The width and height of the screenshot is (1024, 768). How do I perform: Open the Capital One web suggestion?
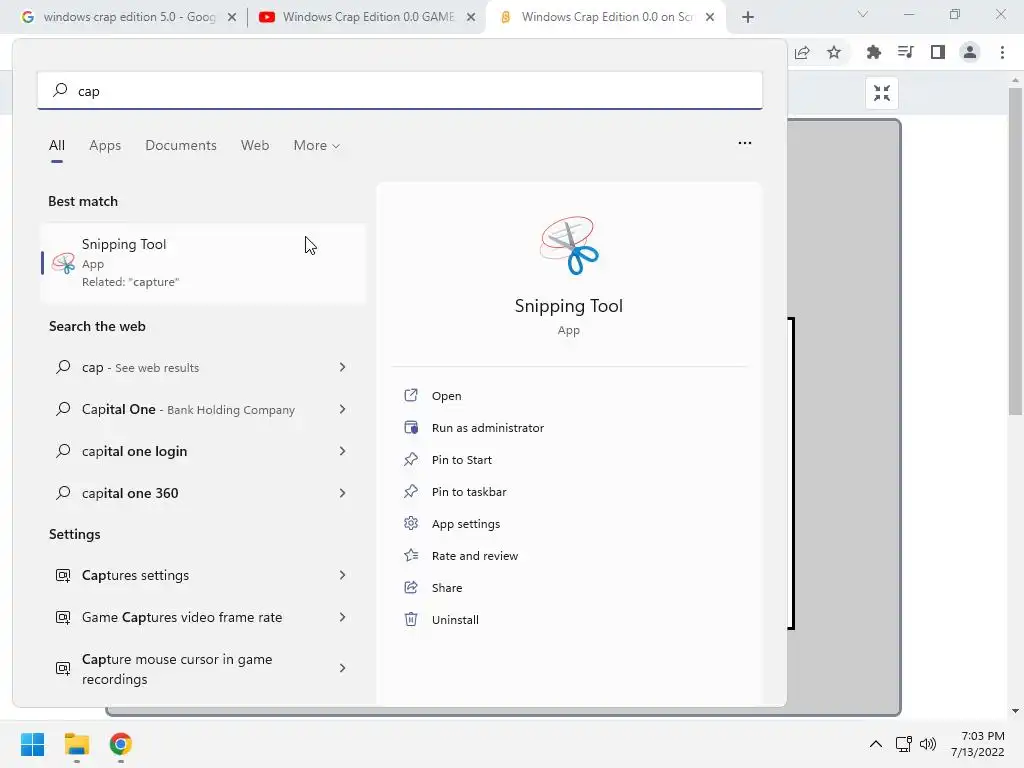[x=203, y=409]
